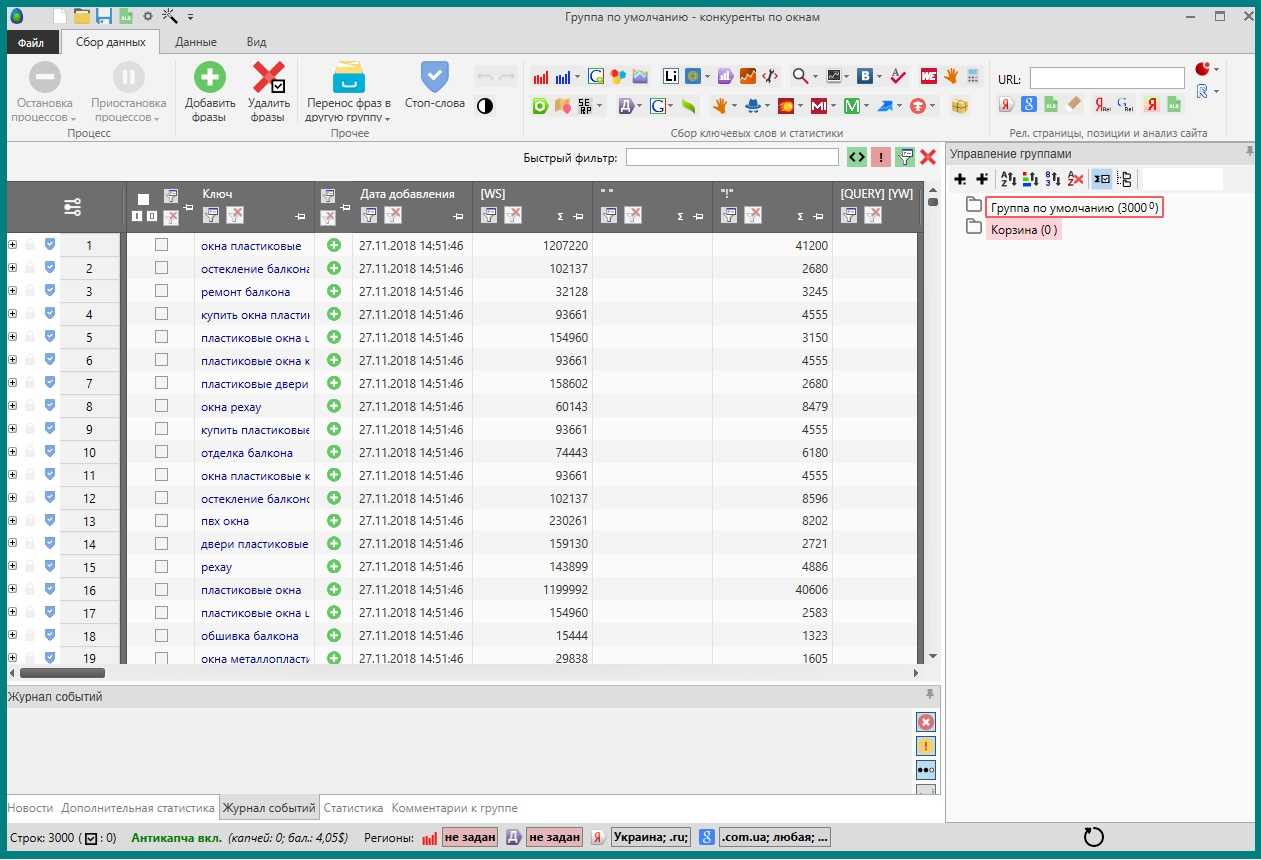Expand the tree node of row 1
The width and height of the screenshot is (1261, 860).
pos(13,245)
